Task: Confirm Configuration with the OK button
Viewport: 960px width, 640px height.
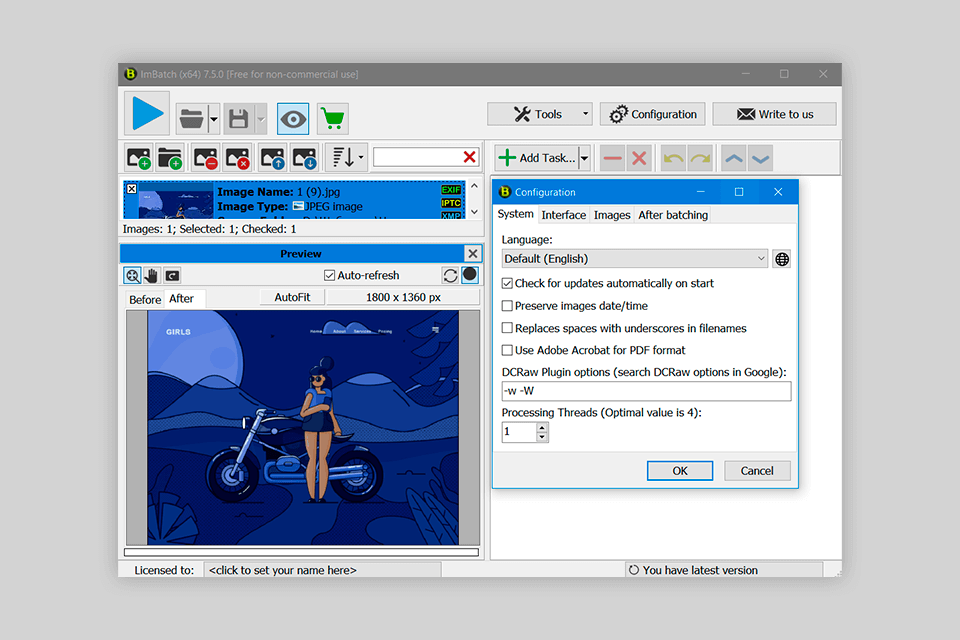Action: click(x=680, y=470)
